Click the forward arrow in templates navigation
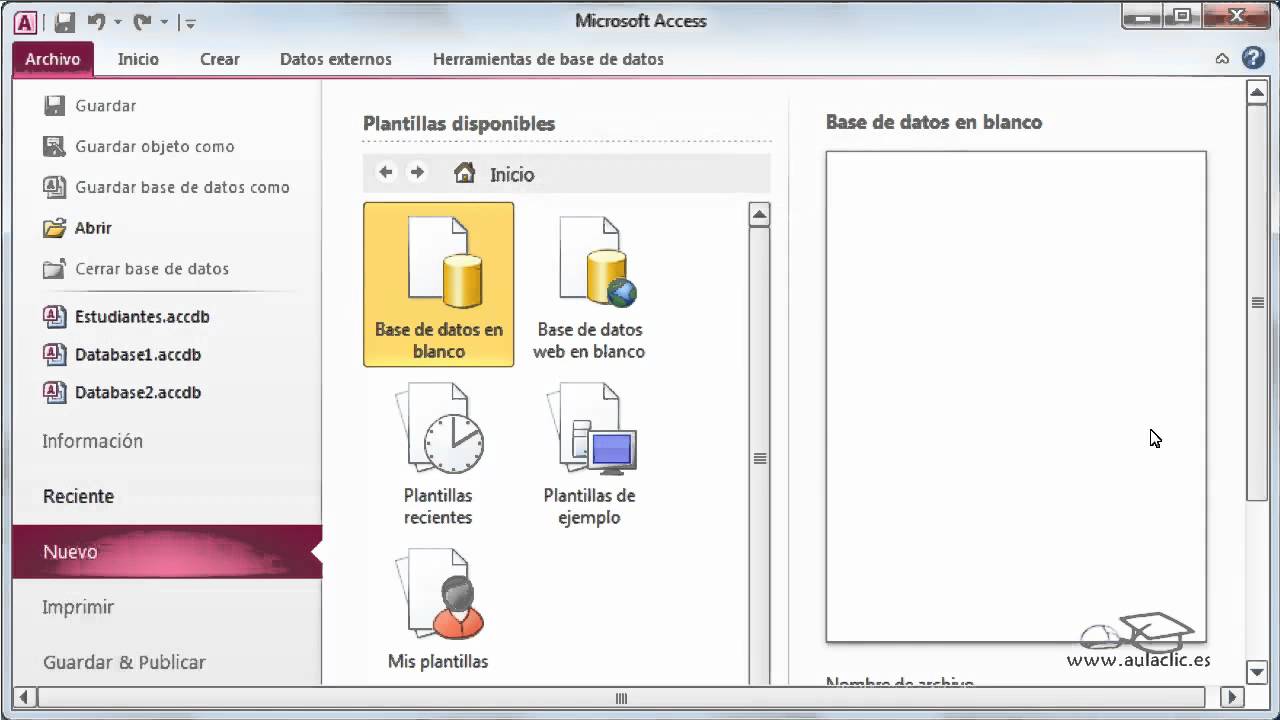Image resolution: width=1280 pixels, height=720 pixels. (x=417, y=172)
